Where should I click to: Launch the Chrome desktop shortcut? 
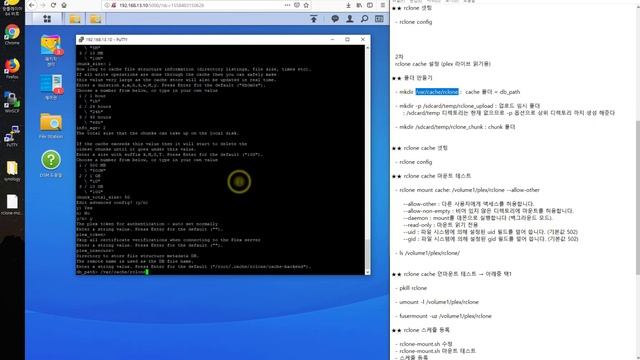[x=12, y=34]
